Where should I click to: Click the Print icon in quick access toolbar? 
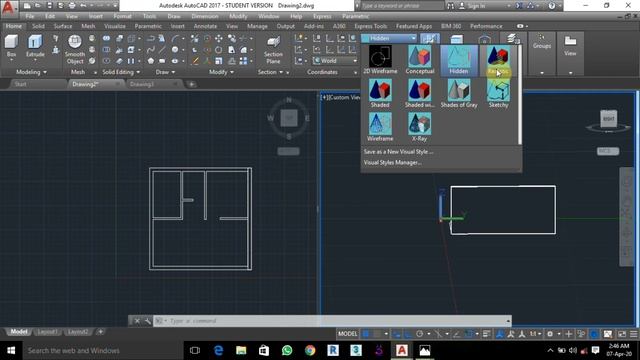pyautogui.click(x=72, y=6)
